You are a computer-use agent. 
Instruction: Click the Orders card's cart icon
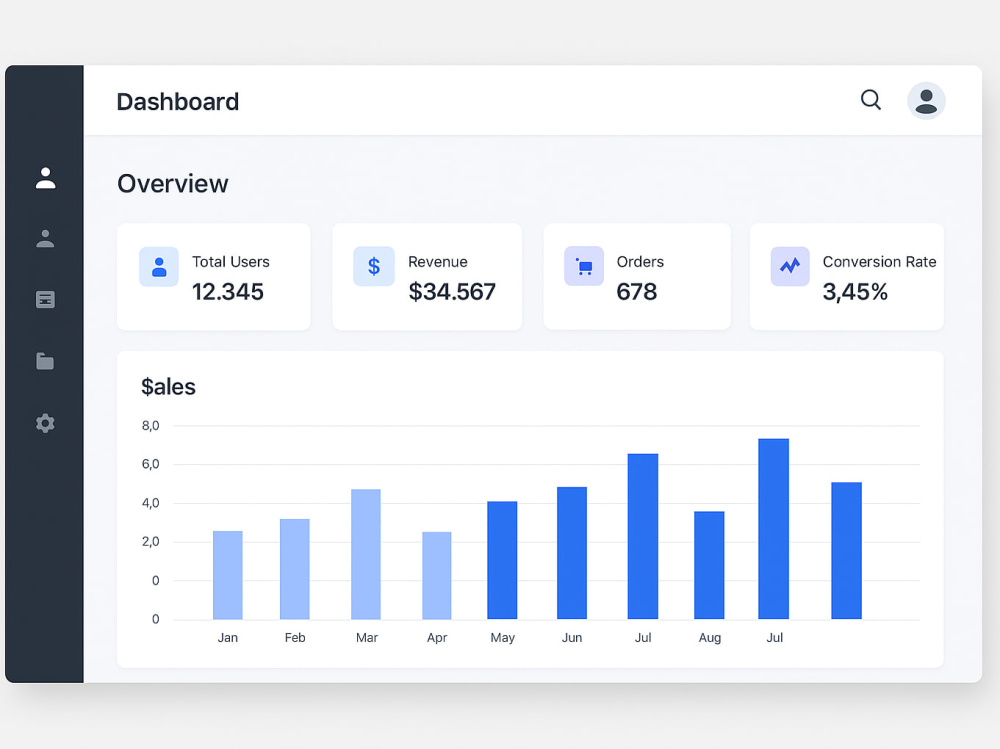pos(584,266)
